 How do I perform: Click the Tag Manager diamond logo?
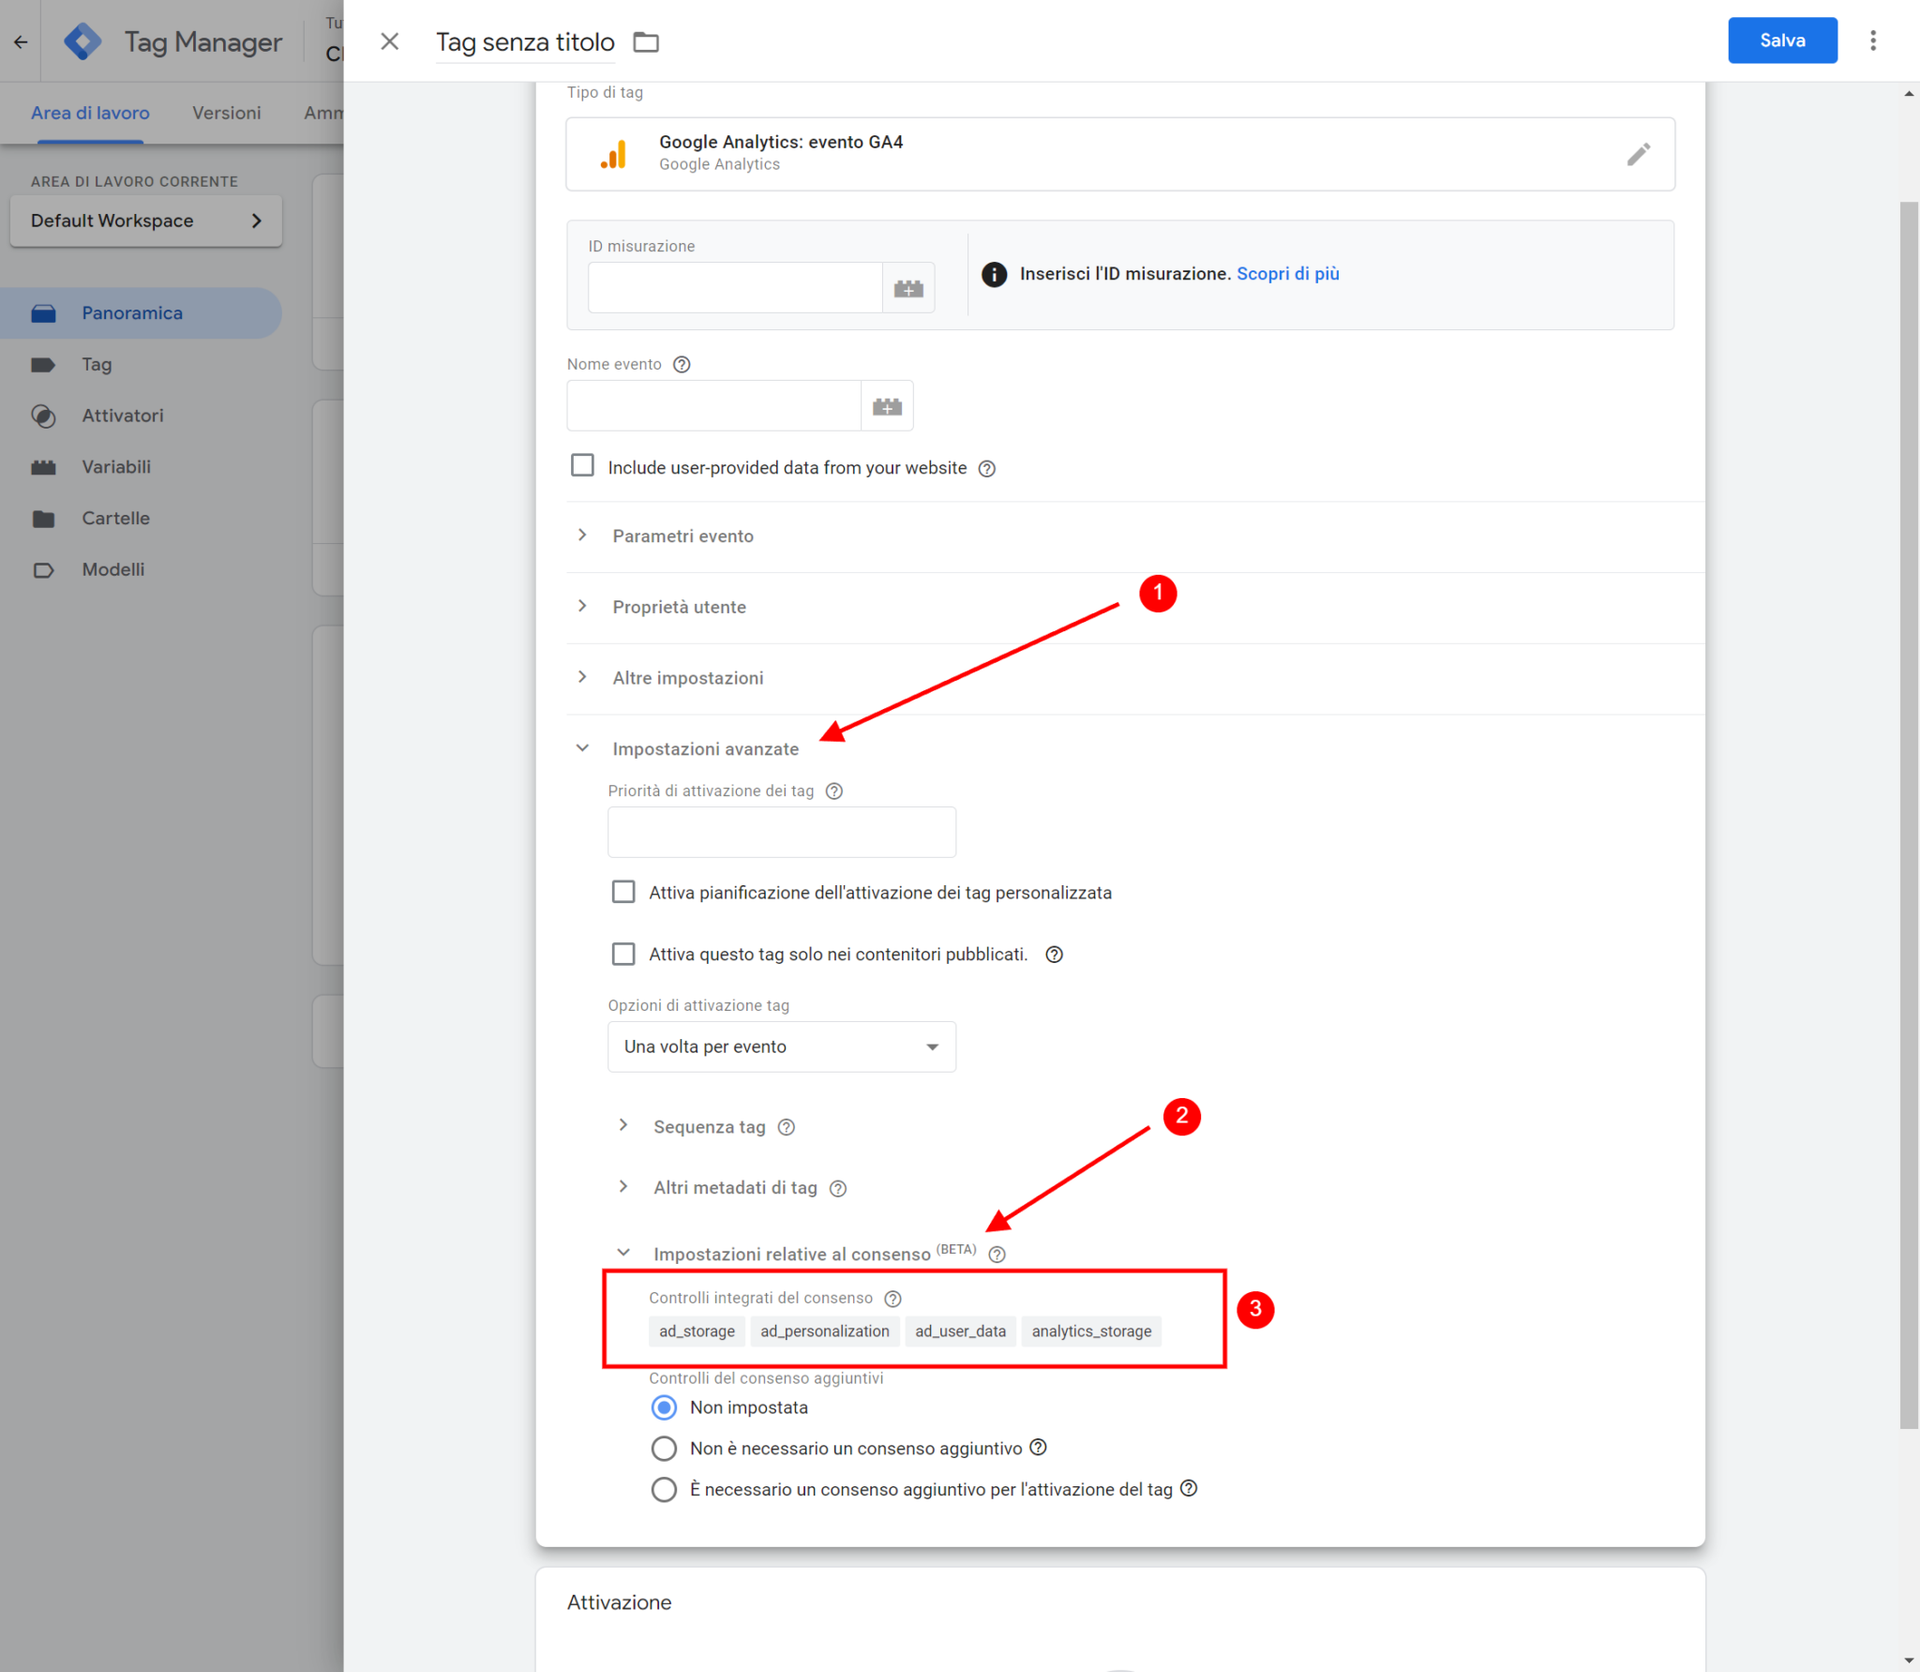(82, 42)
